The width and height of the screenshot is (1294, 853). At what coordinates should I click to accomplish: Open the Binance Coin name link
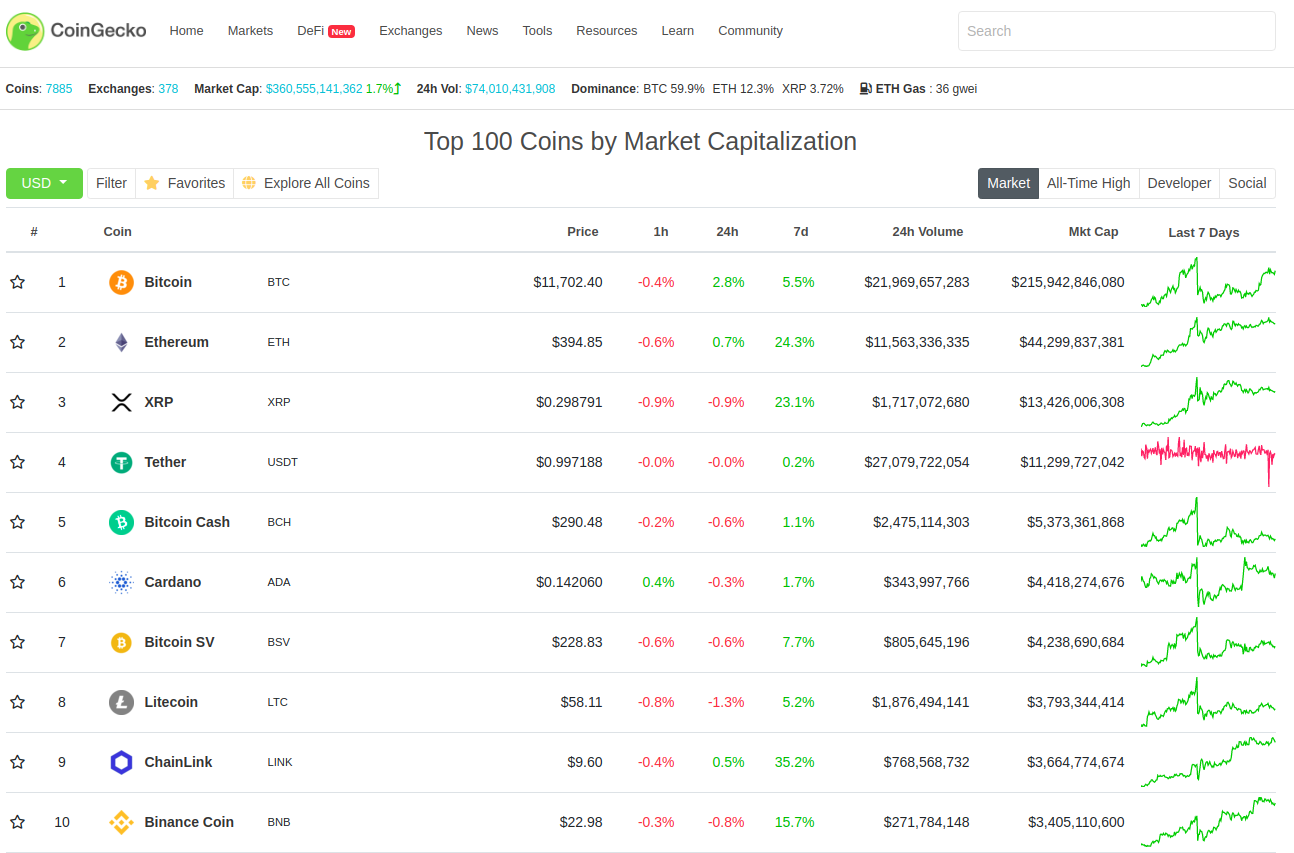click(x=189, y=822)
